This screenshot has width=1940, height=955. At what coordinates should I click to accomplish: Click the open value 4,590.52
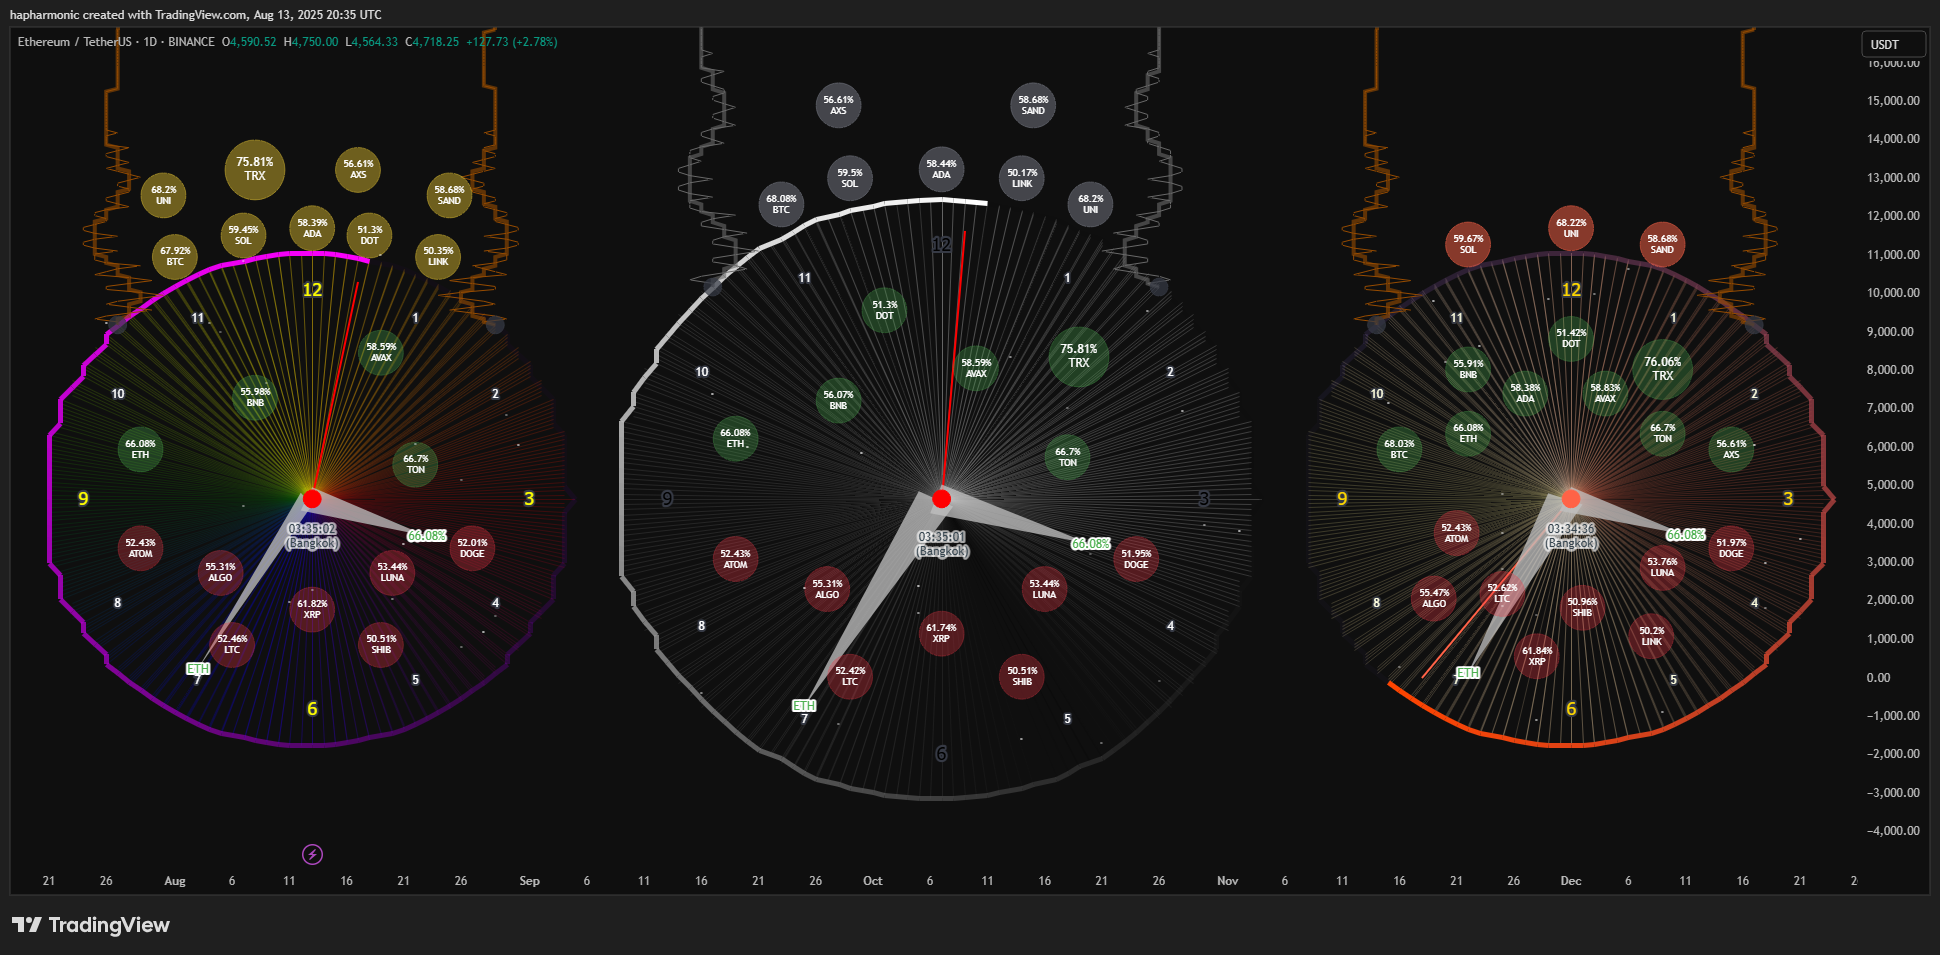(x=253, y=42)
